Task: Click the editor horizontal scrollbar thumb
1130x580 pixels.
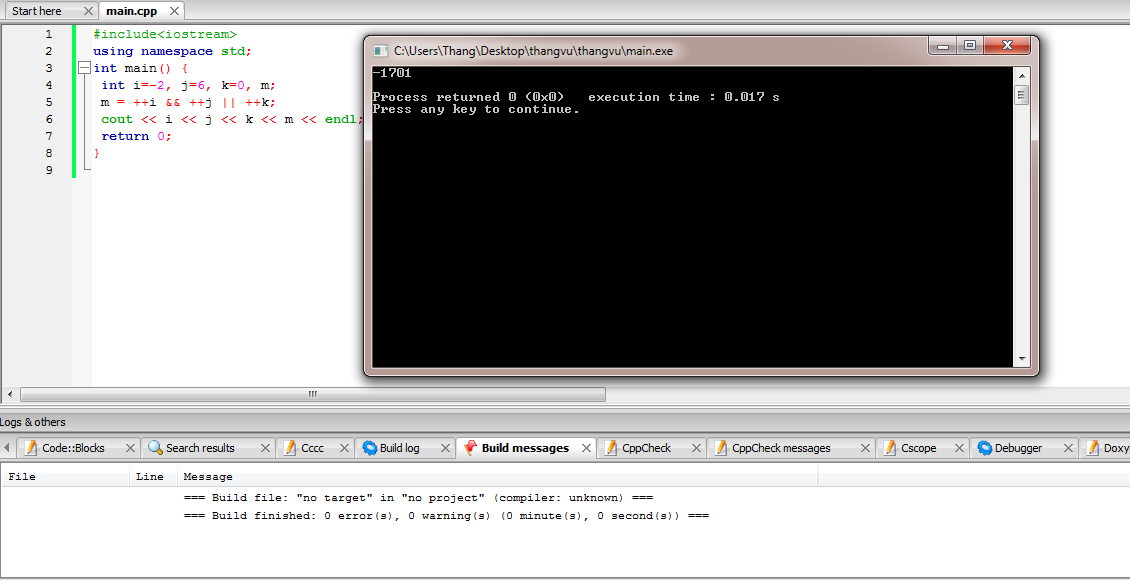Action: pos(312,394)
